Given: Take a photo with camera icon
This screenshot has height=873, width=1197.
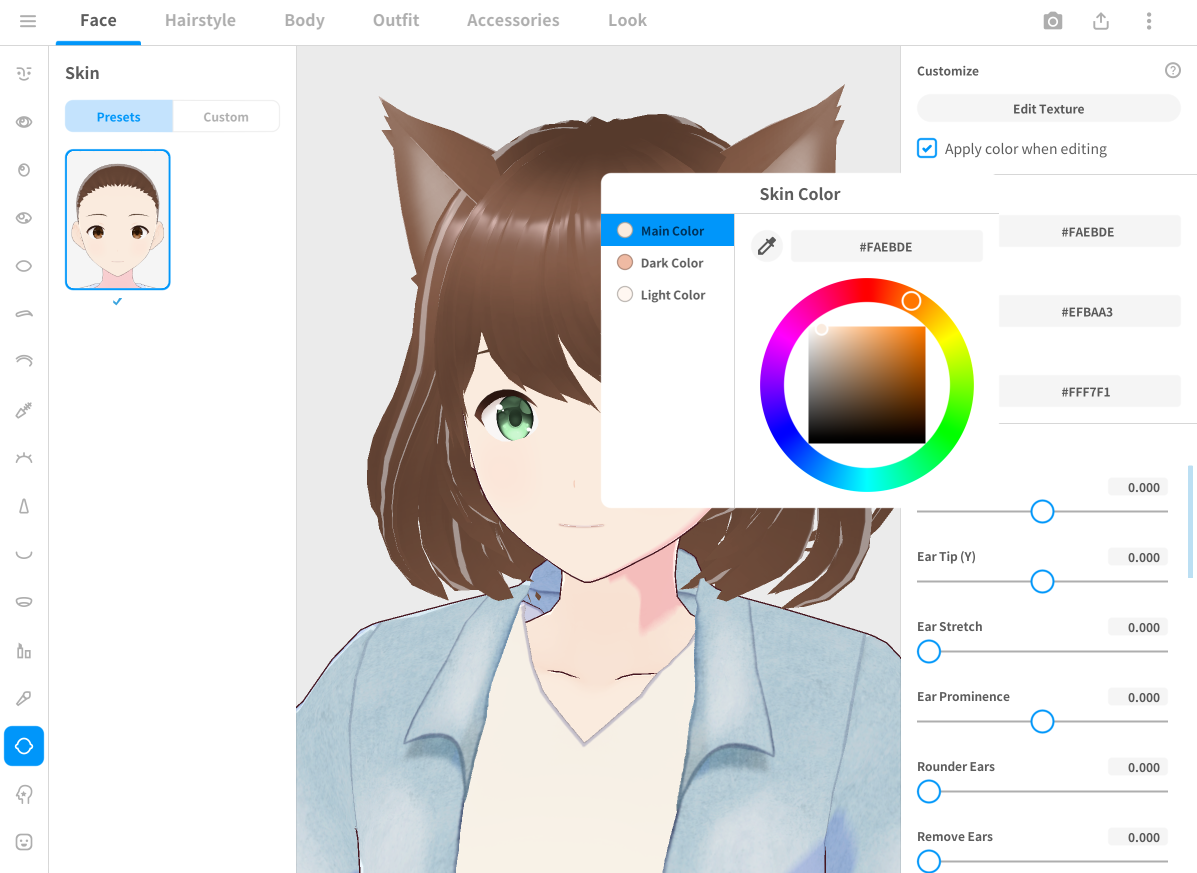Looking at the screenshot, I should click(x=1052, y=21).
